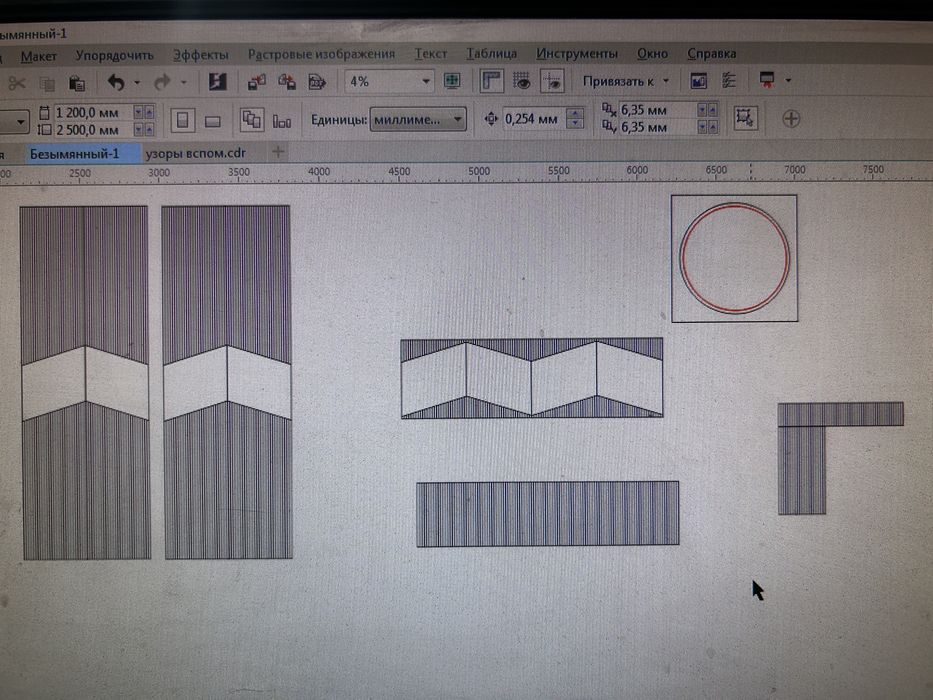Select the zigzag horizontal panel object
933x700 pixels.
click(531, 379)
